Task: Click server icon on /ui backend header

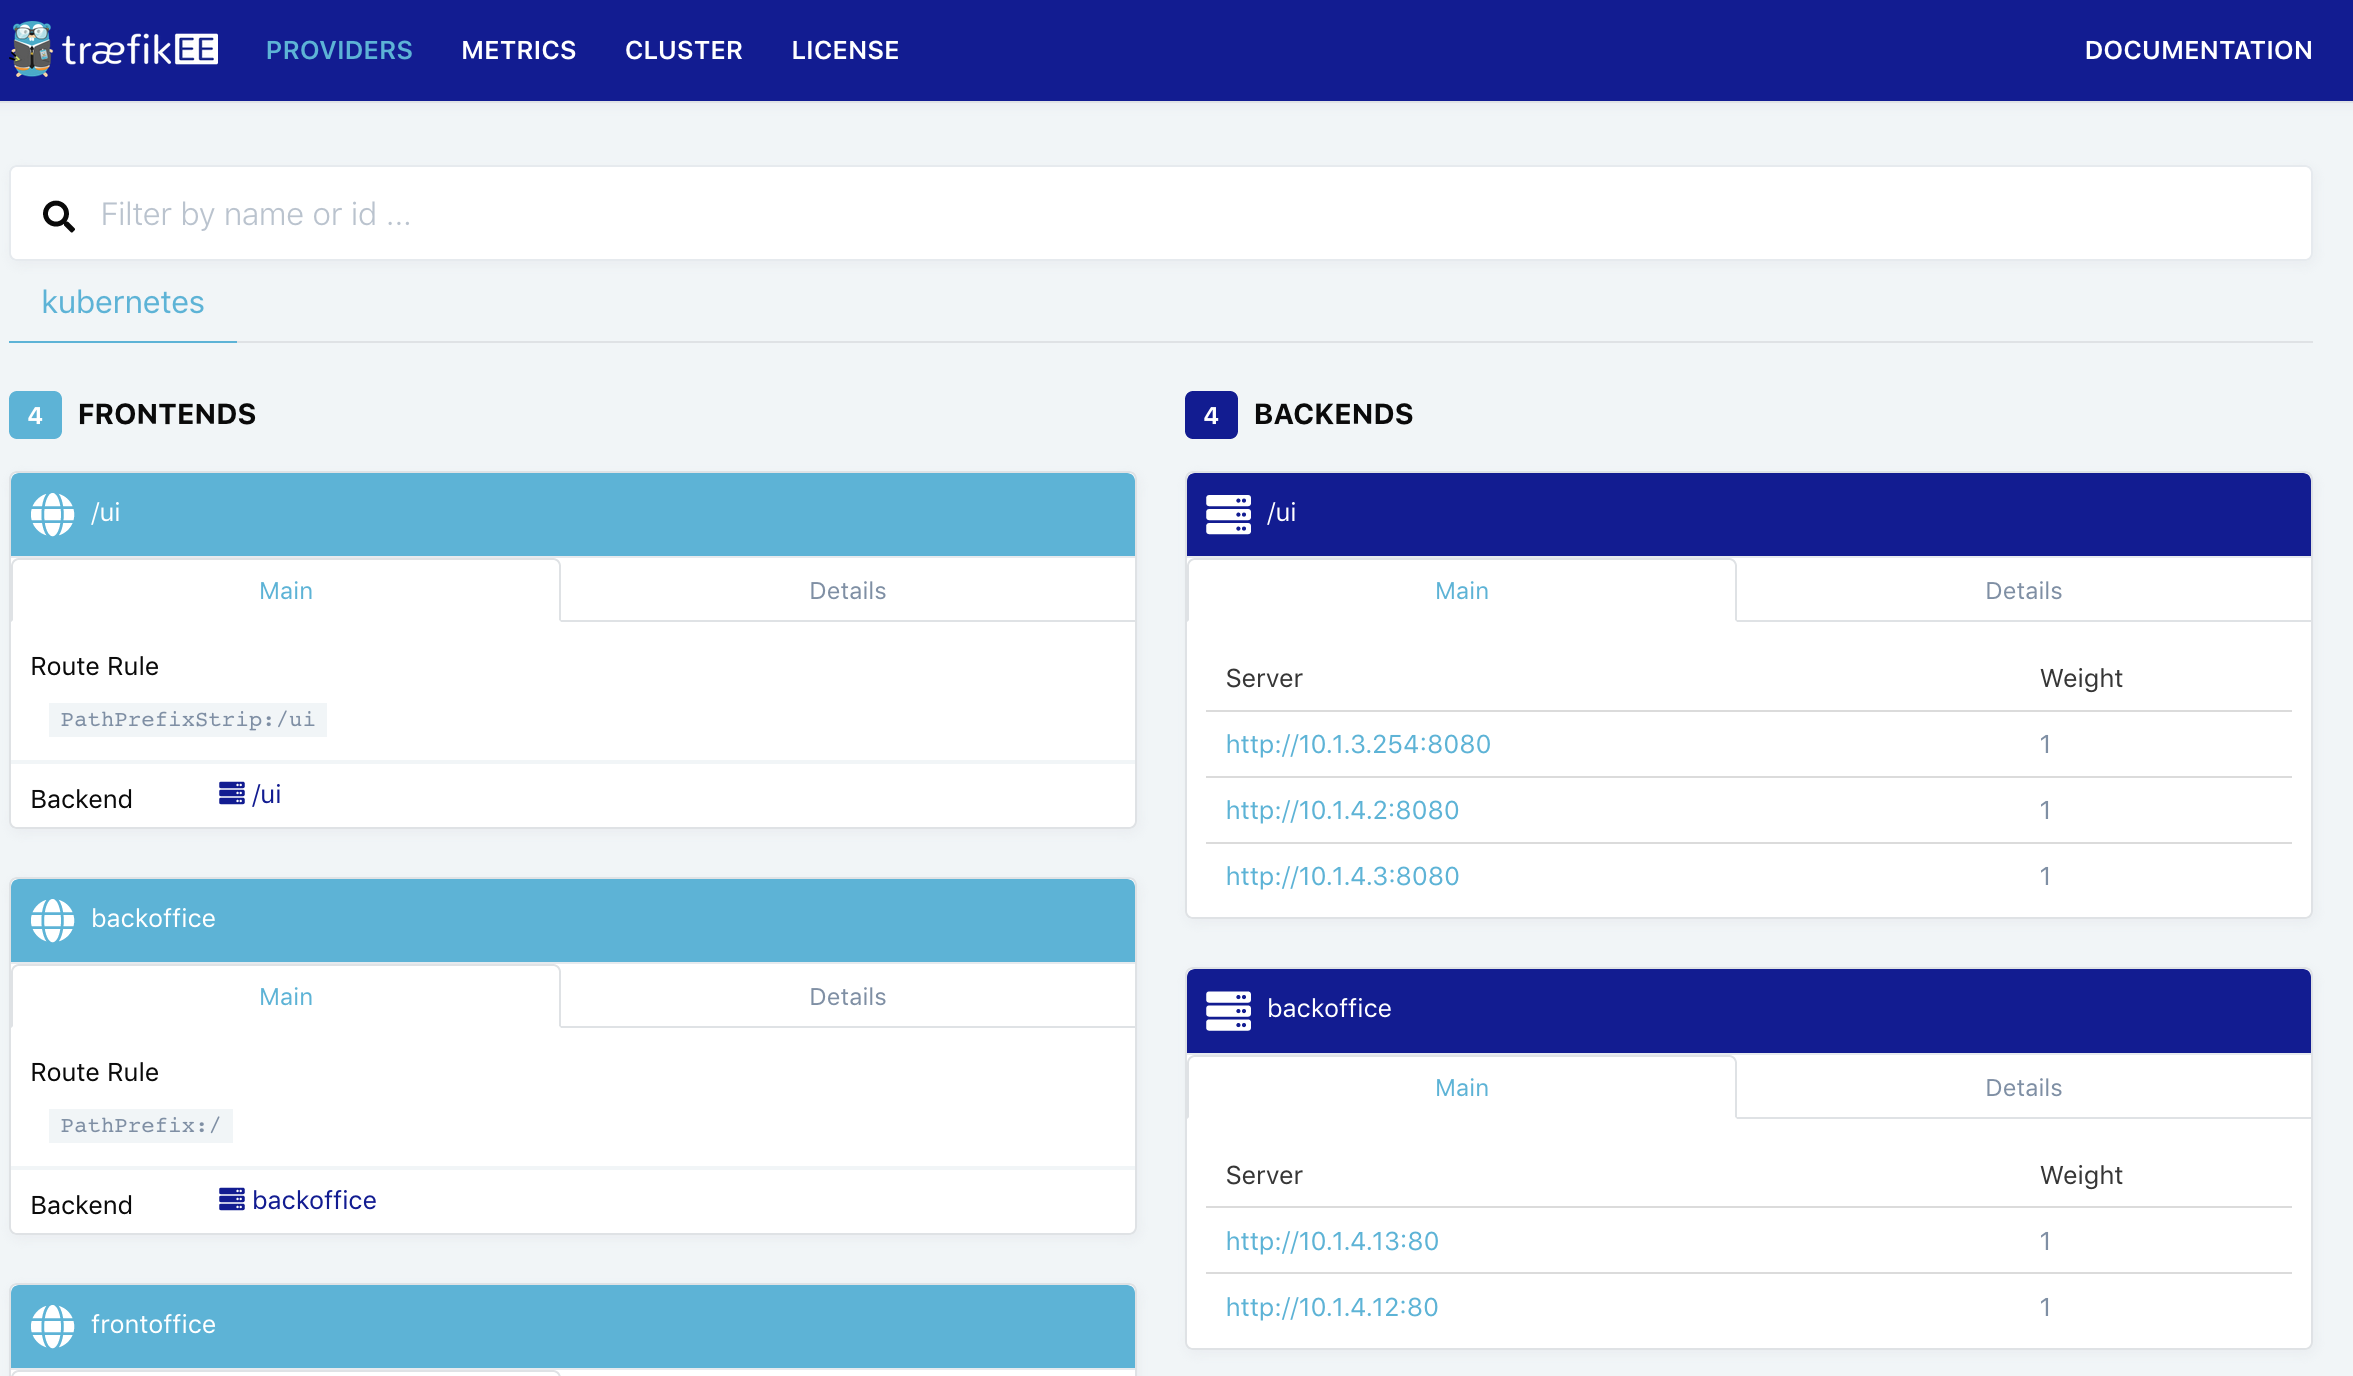Action: pos(1228,514)
